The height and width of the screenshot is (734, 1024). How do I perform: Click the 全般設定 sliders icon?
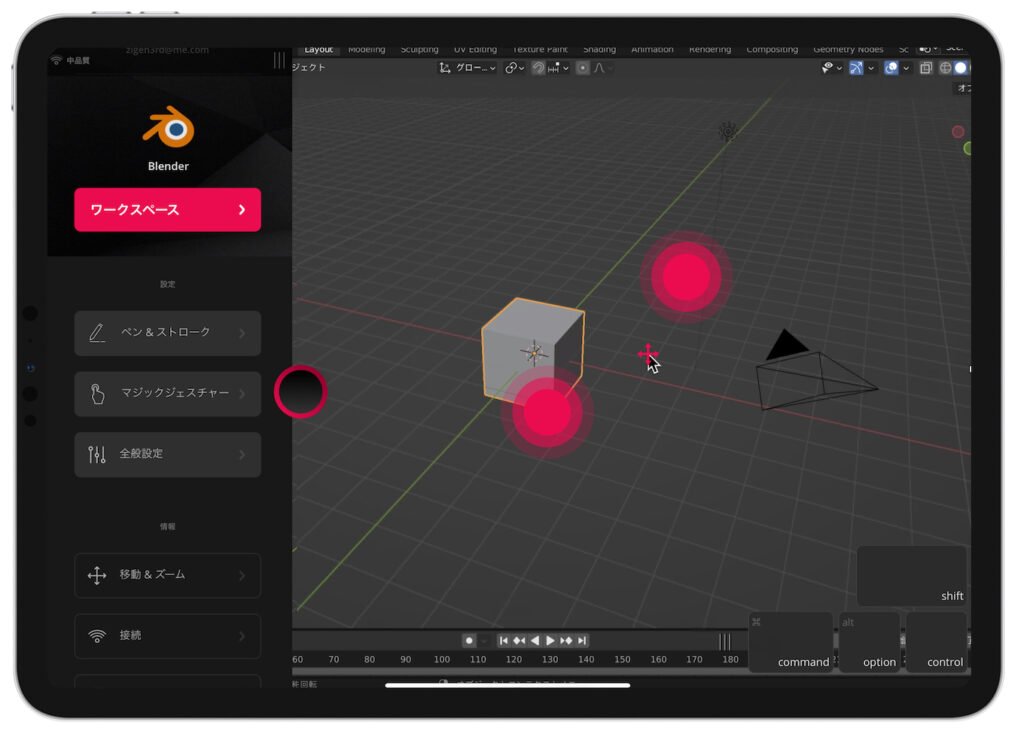97,455
